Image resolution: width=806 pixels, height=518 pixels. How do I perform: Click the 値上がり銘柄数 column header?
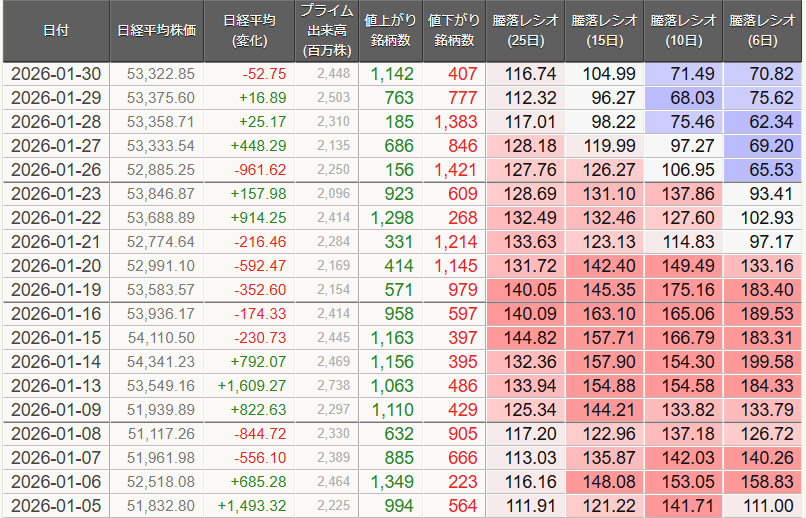pos(390,31)
